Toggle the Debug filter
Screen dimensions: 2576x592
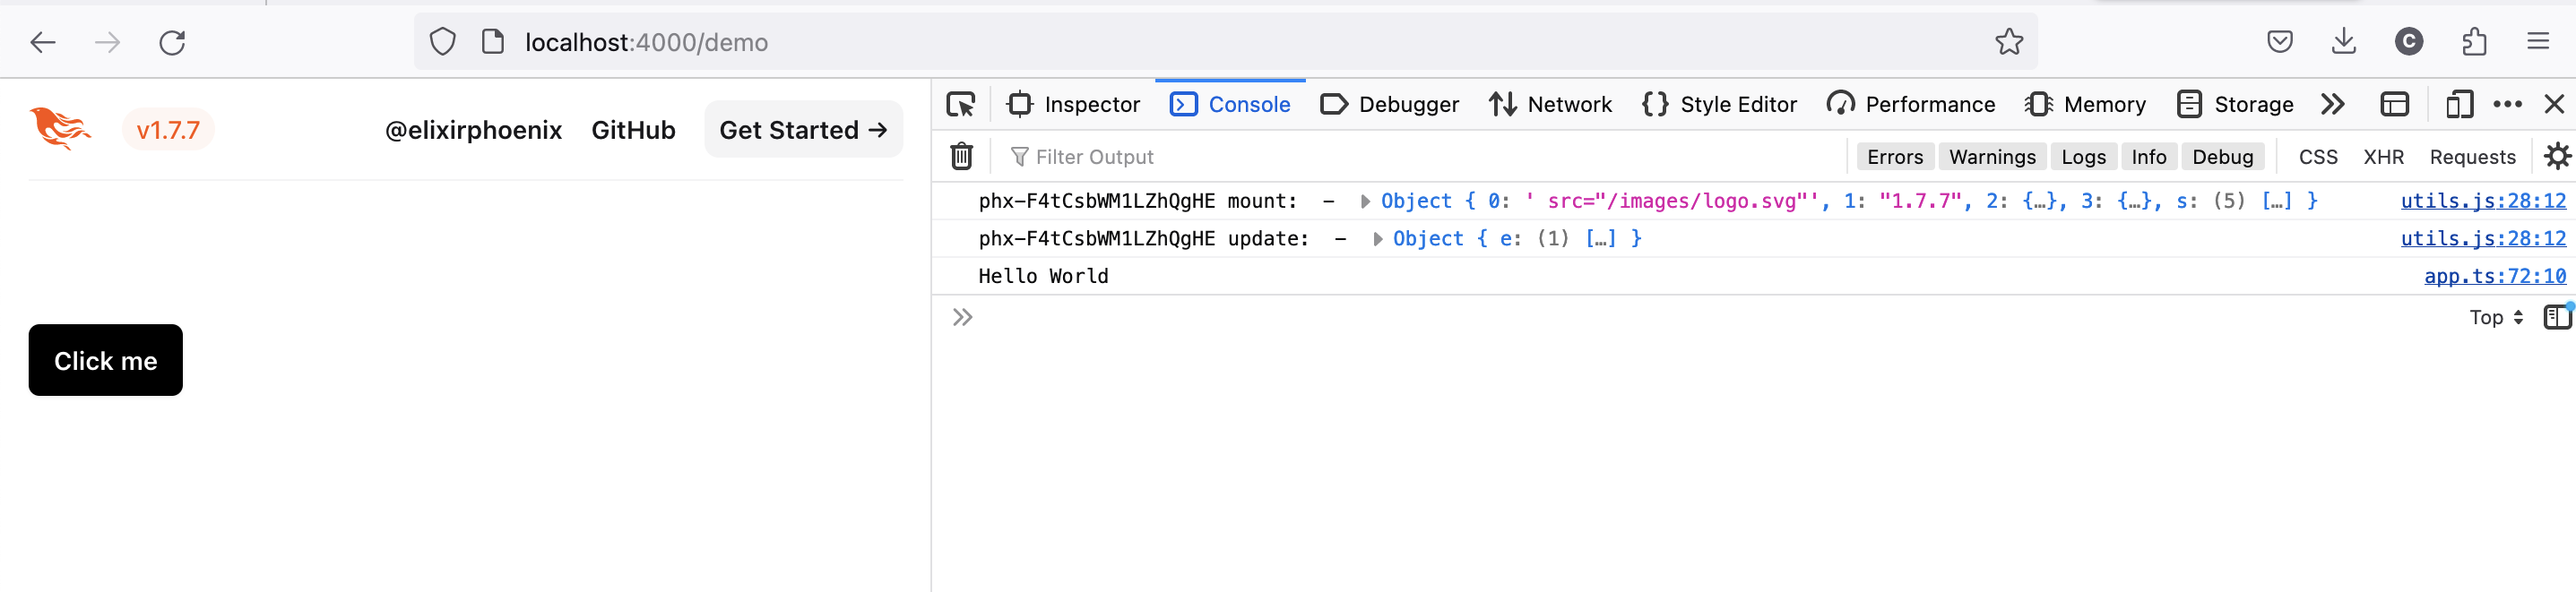point(2222,157)
